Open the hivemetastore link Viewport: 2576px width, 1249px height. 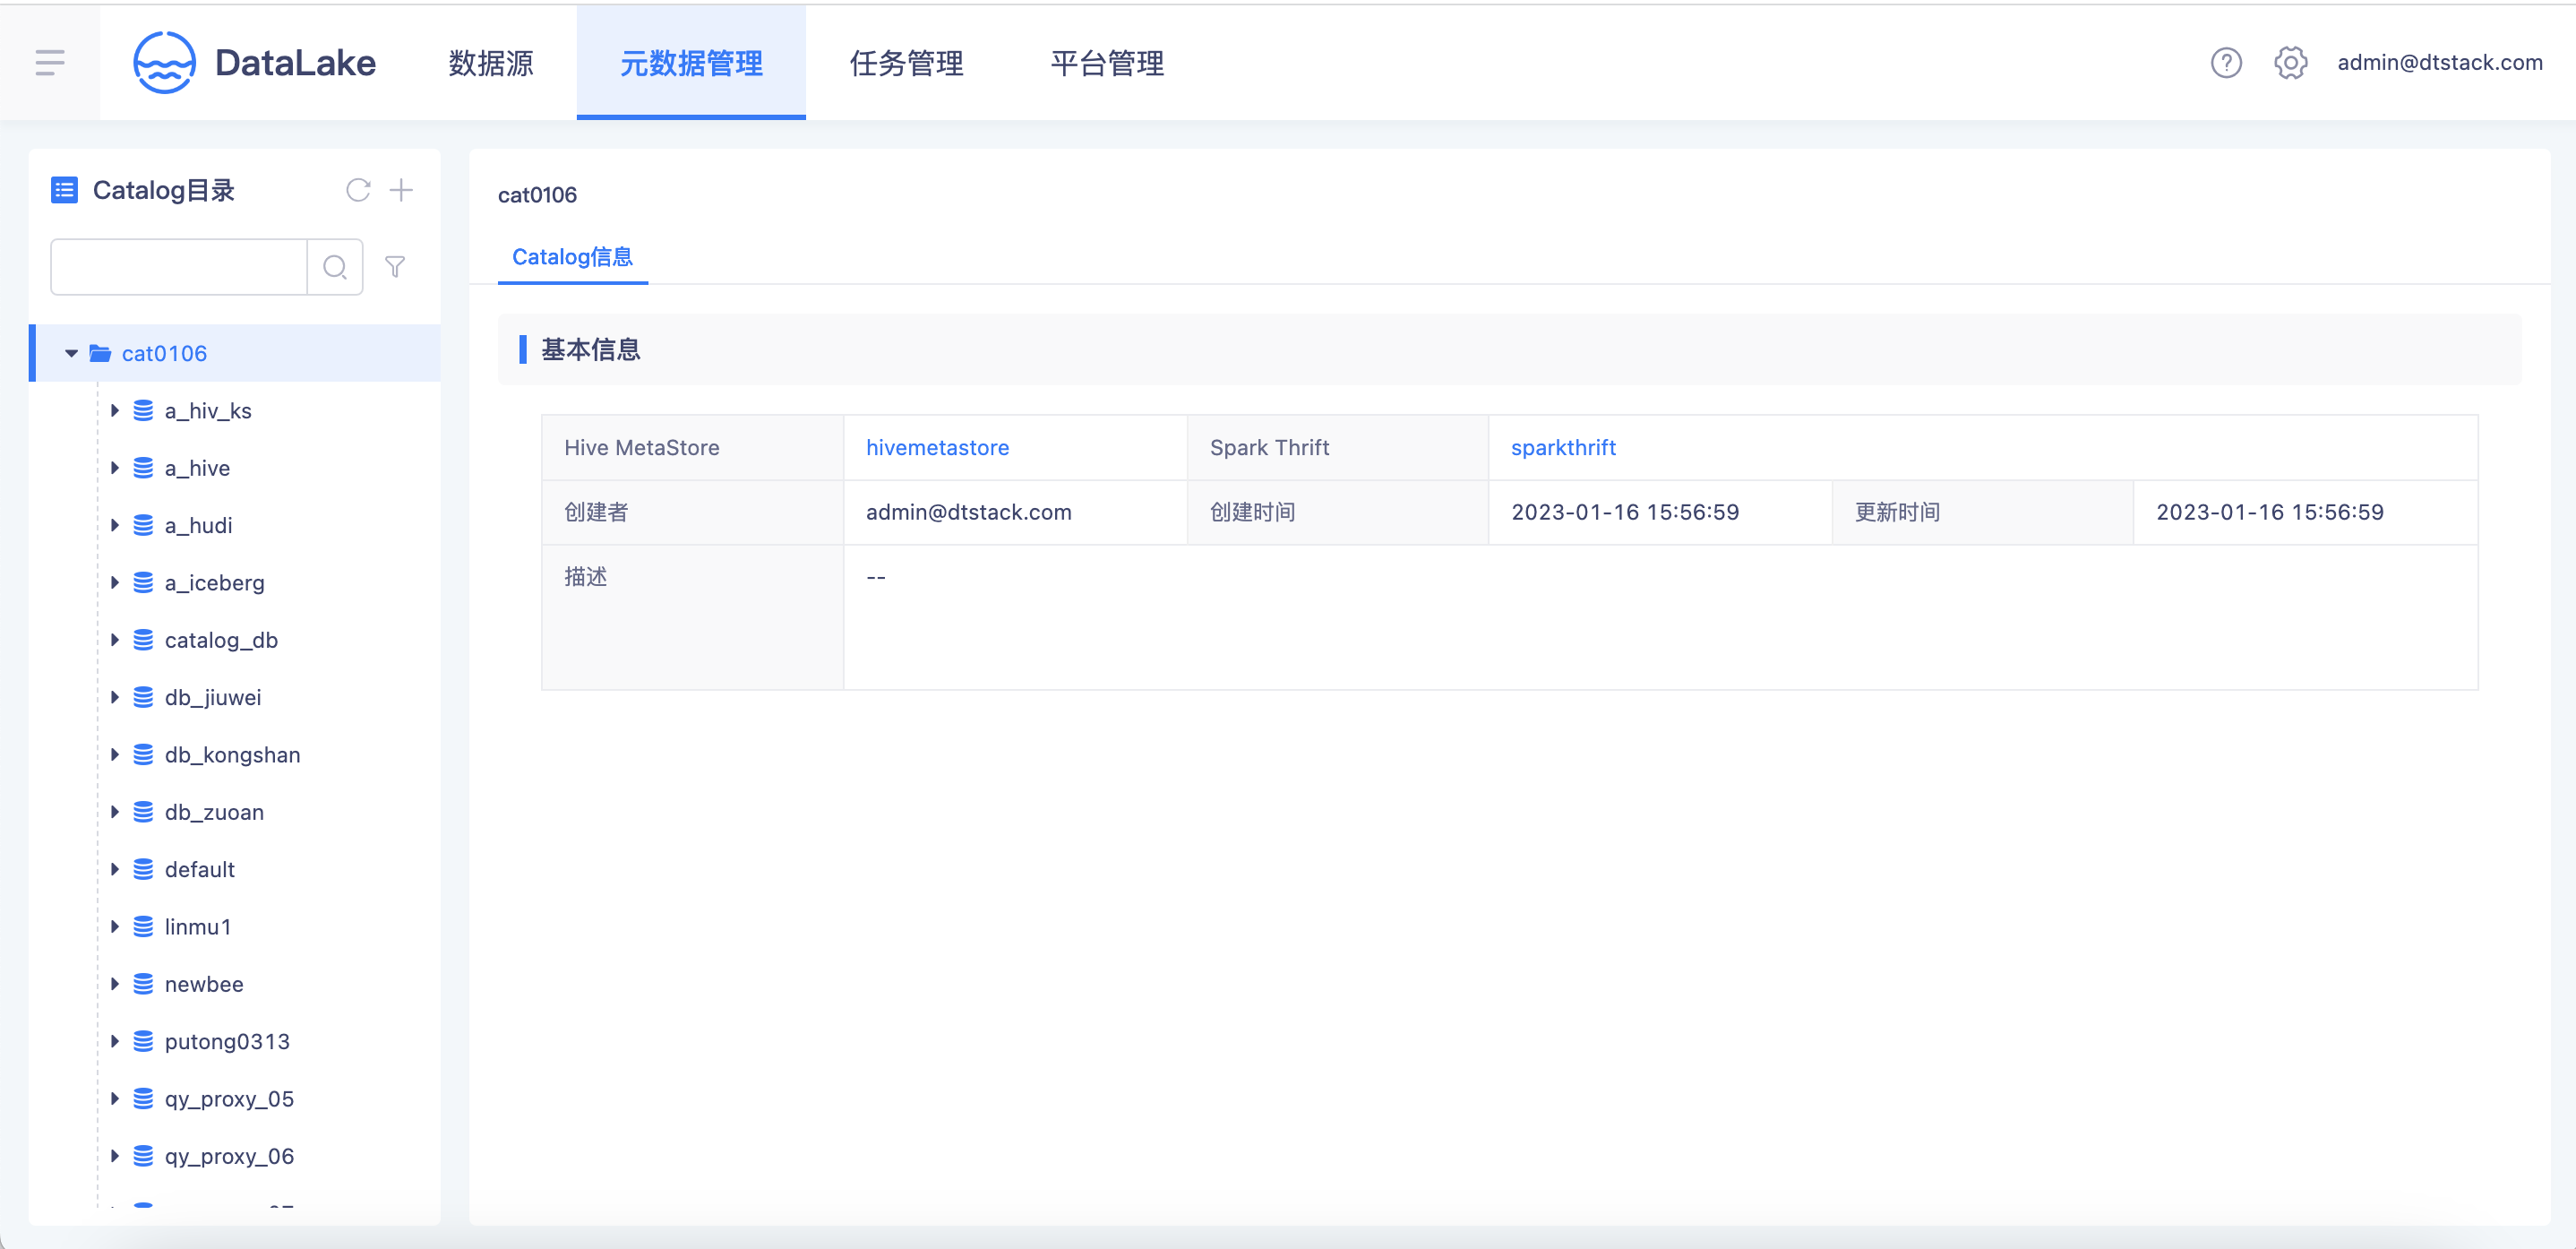click(937, 448)
